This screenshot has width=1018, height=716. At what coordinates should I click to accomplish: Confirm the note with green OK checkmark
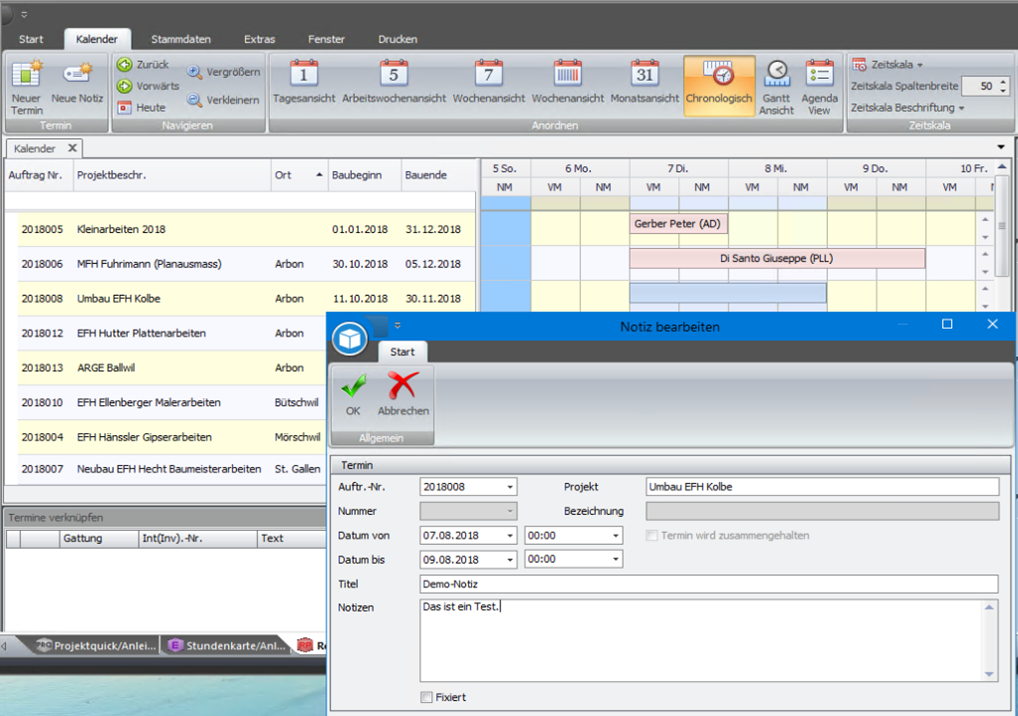[353, 394]
